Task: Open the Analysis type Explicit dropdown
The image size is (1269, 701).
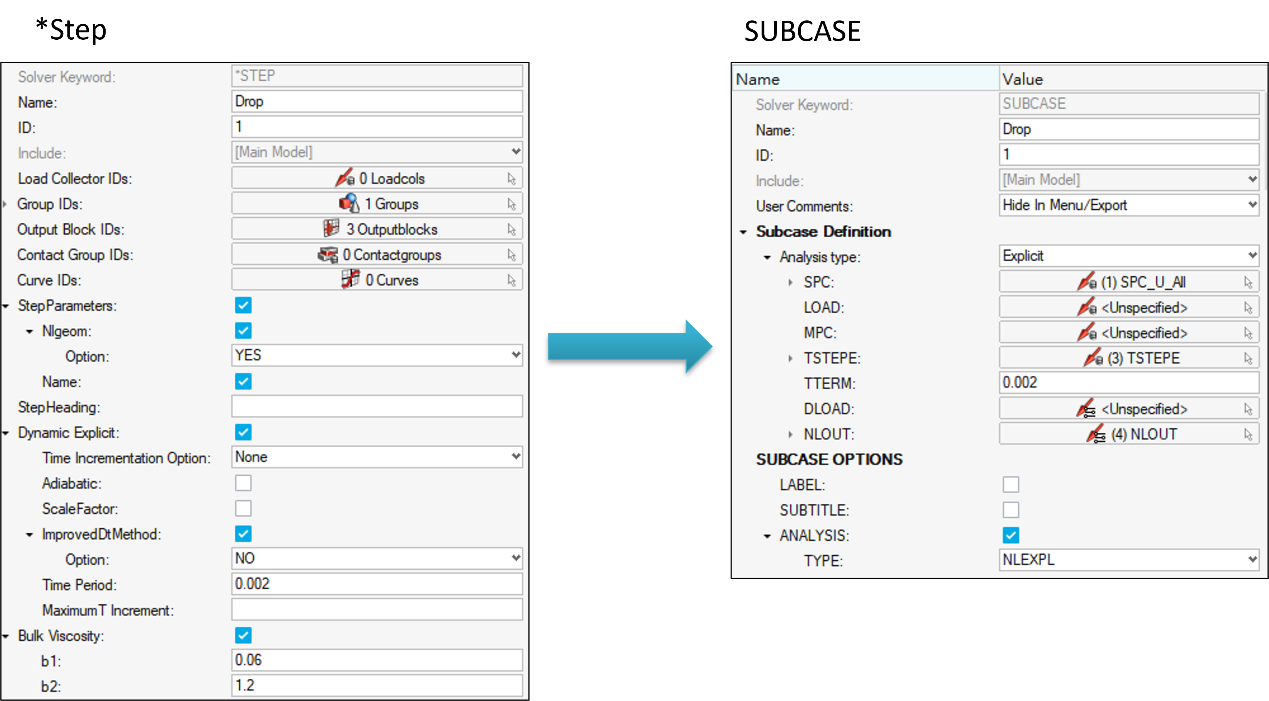Action: click(x=1129, y=256)
